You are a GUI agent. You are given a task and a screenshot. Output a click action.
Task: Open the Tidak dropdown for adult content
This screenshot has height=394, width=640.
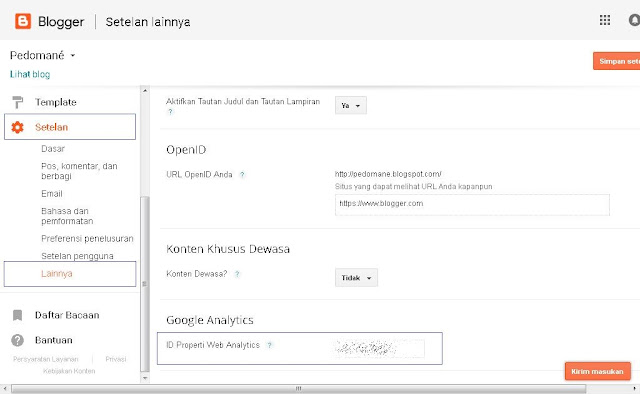click(356, 278)
